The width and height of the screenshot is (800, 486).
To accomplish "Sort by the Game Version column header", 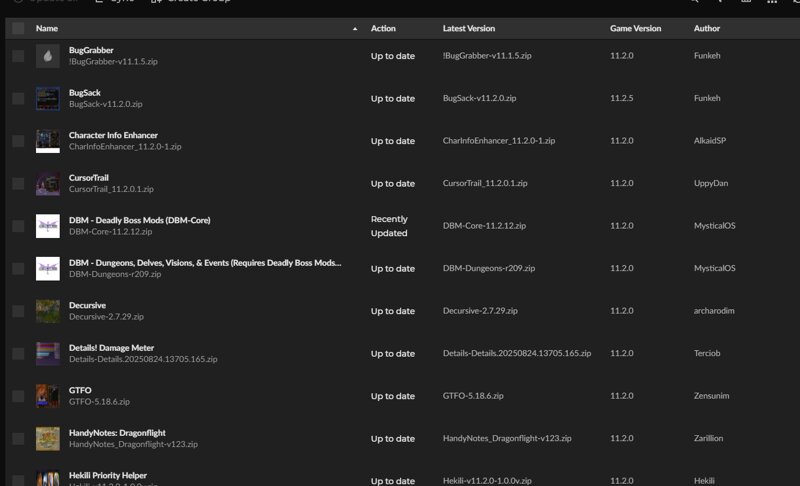I will pyautogui.click(x=635, y=29).
